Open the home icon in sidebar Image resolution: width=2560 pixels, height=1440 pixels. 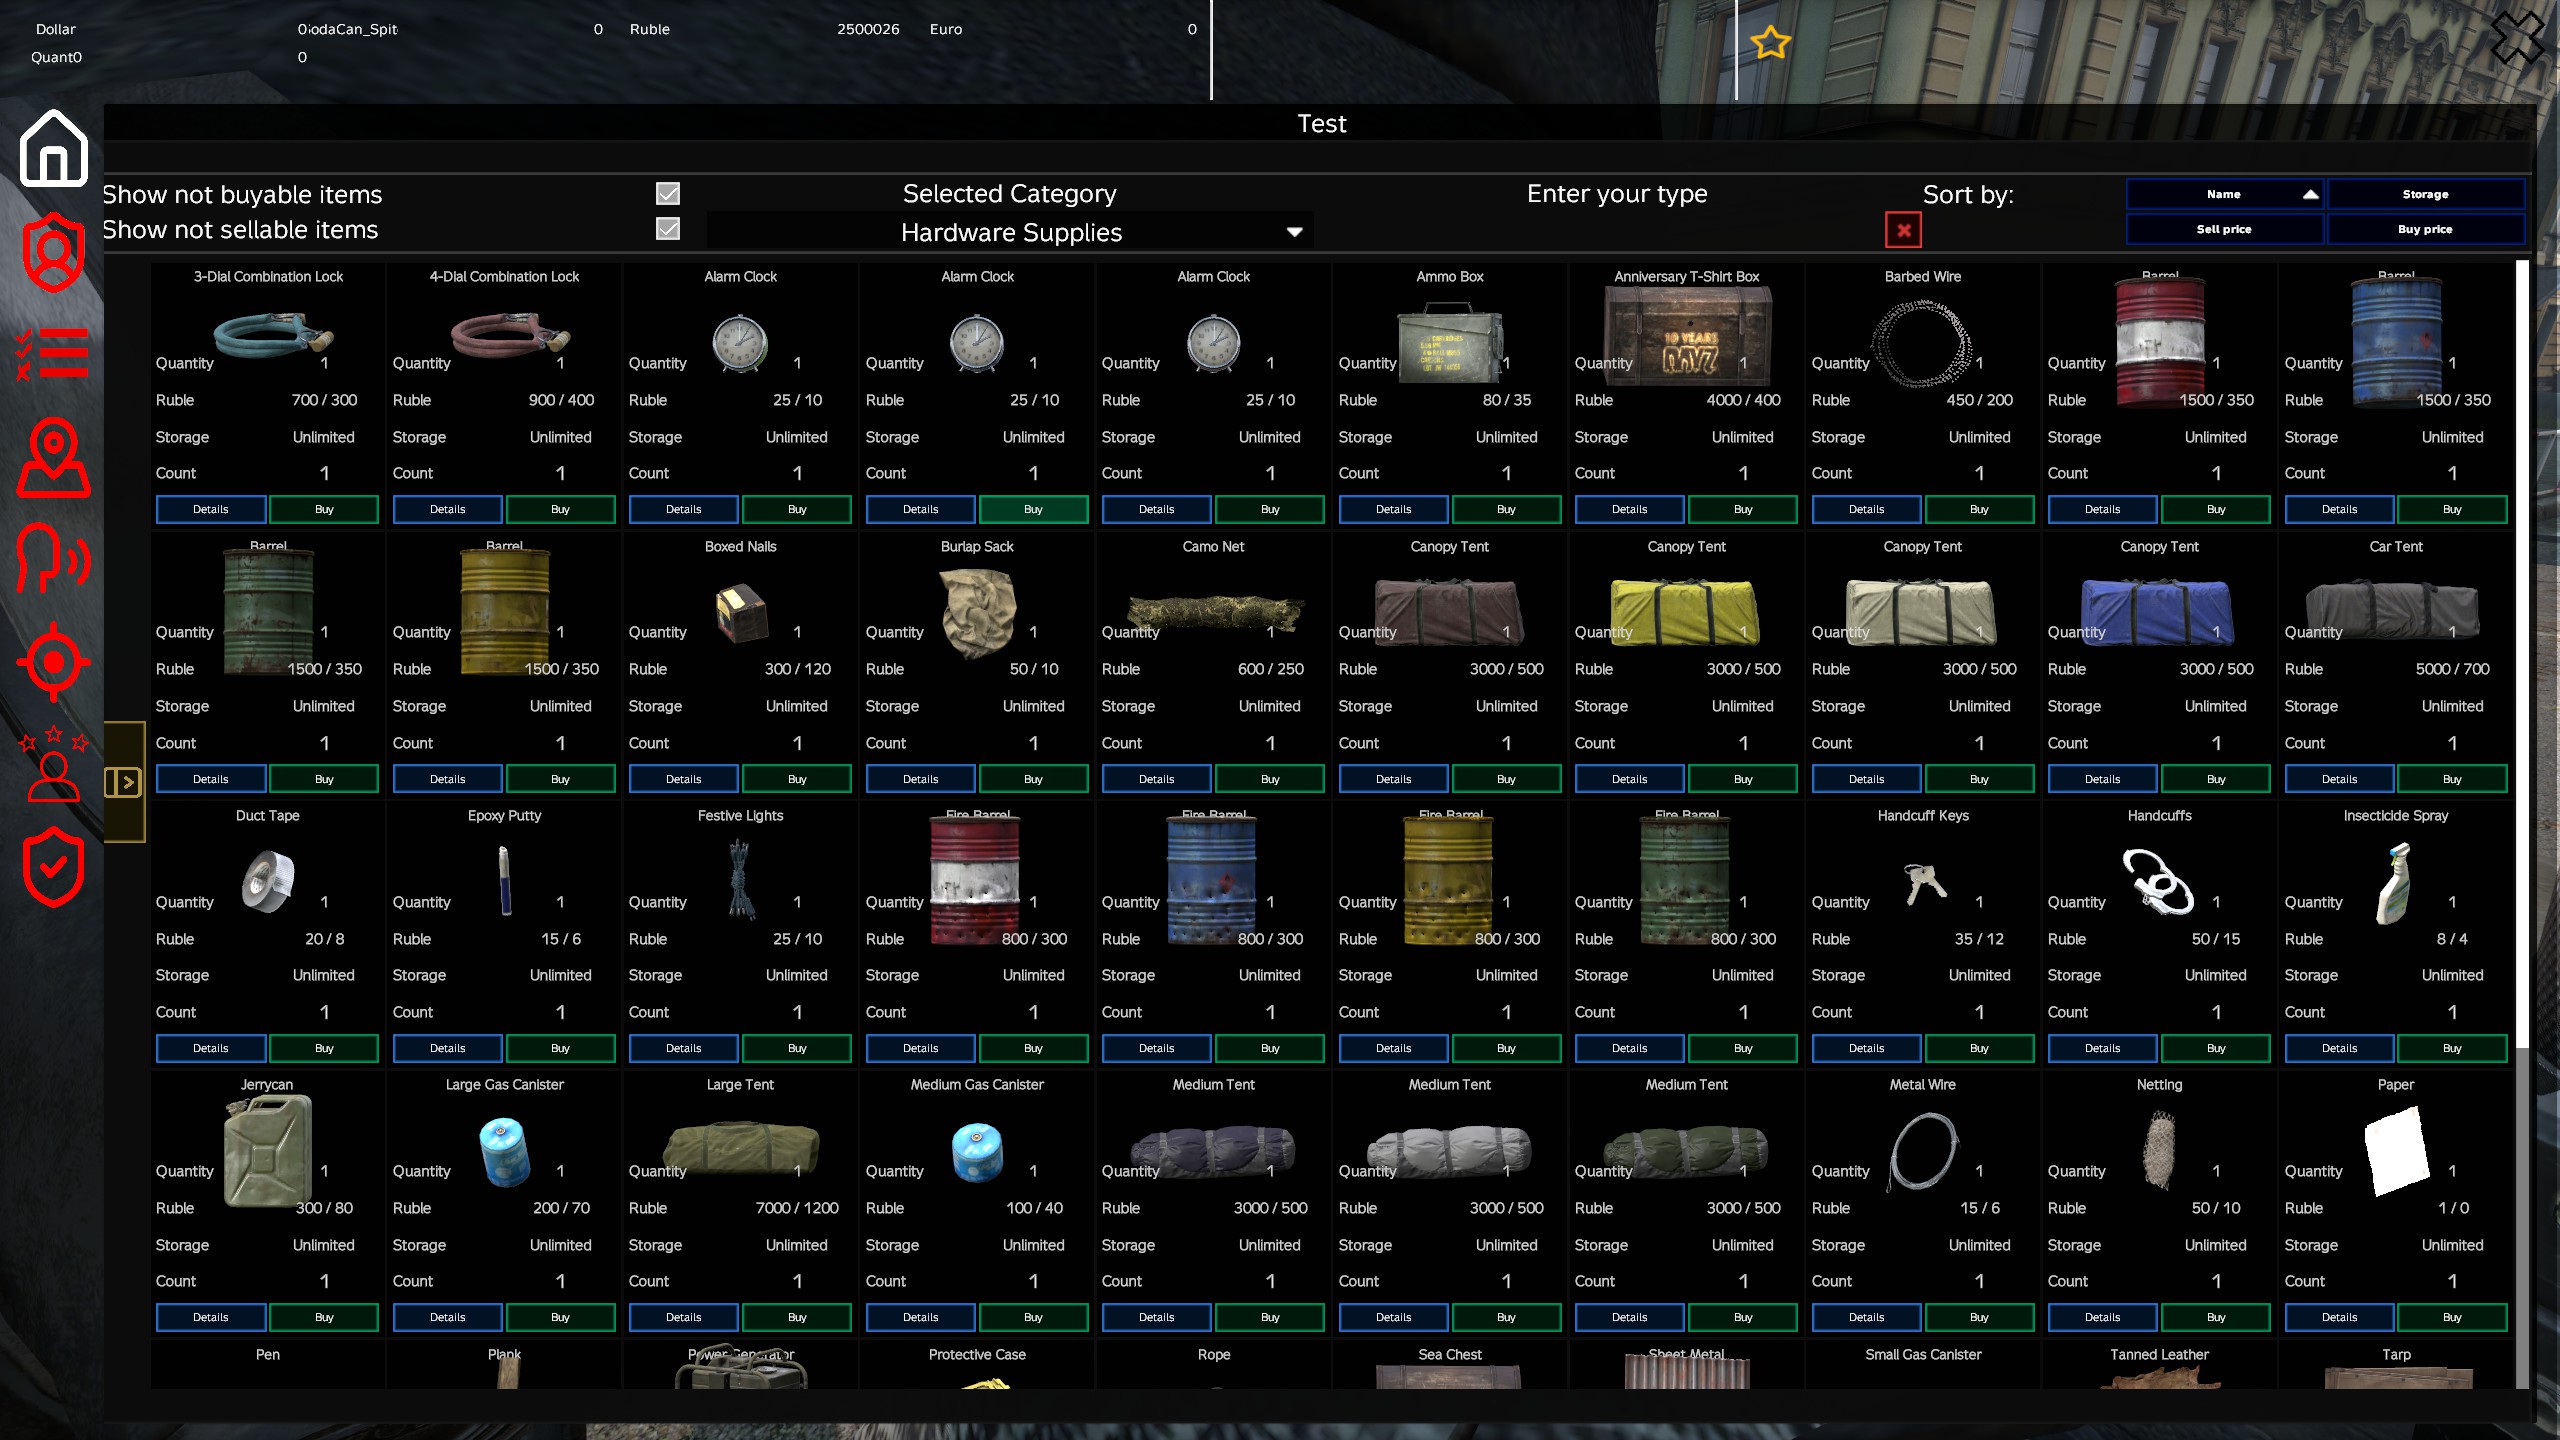tap(54, 148)
